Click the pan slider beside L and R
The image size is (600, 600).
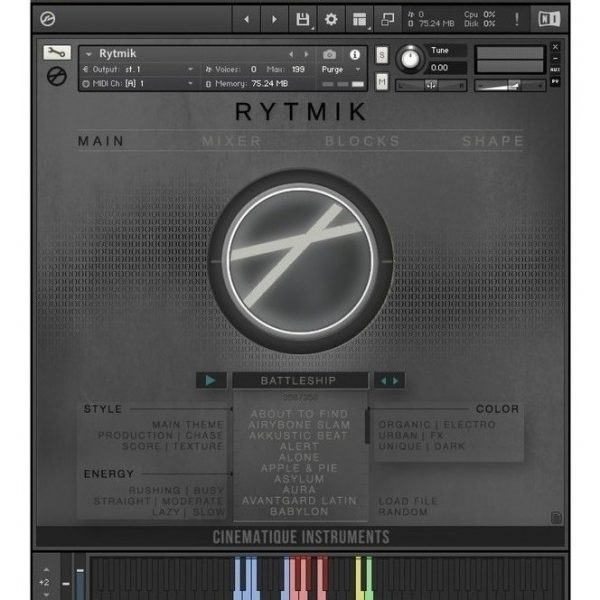tap(431, 85)
